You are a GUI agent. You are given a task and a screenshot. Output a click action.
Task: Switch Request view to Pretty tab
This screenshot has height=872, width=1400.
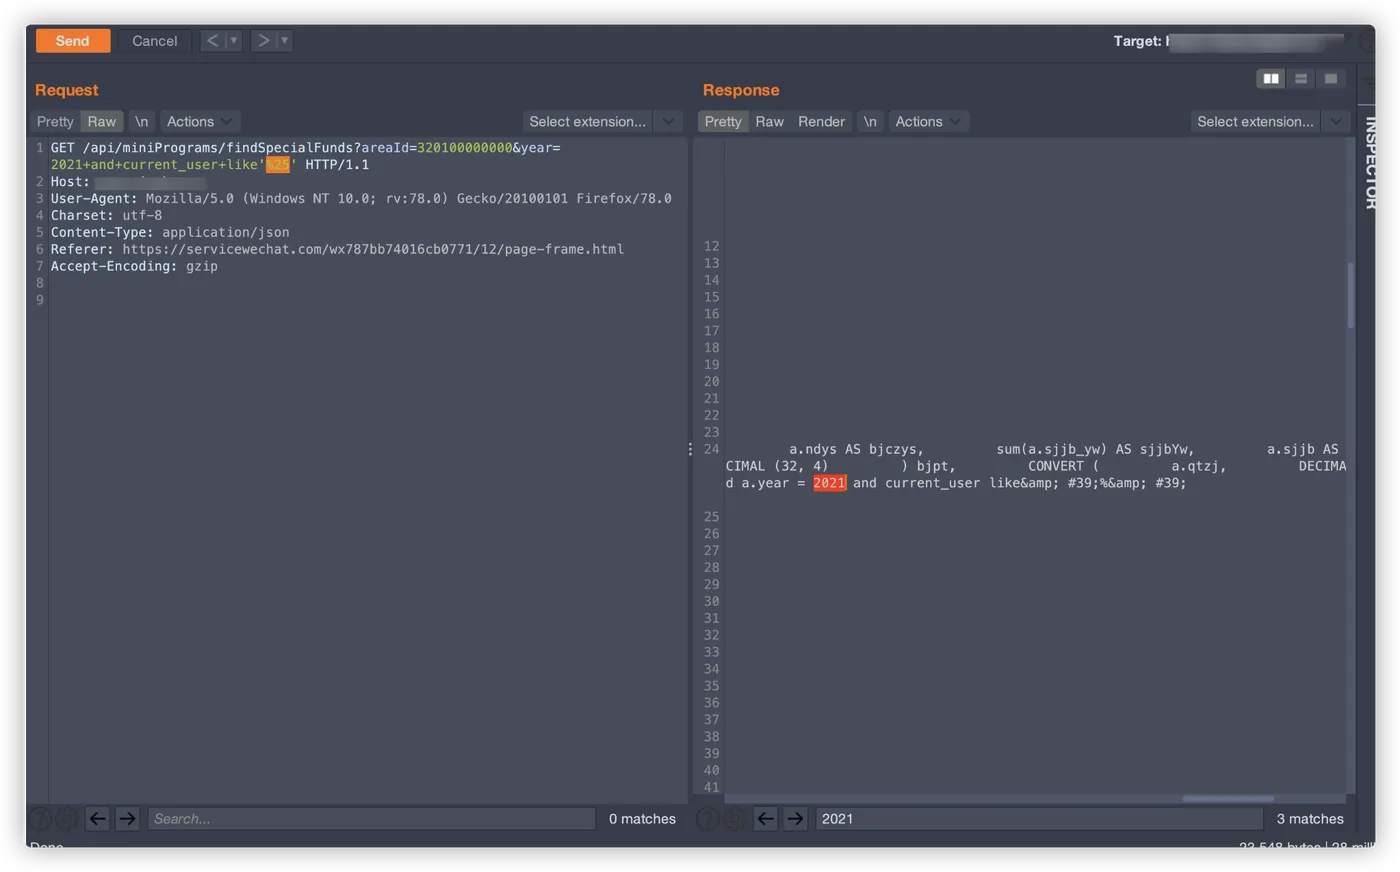point(55,121)
